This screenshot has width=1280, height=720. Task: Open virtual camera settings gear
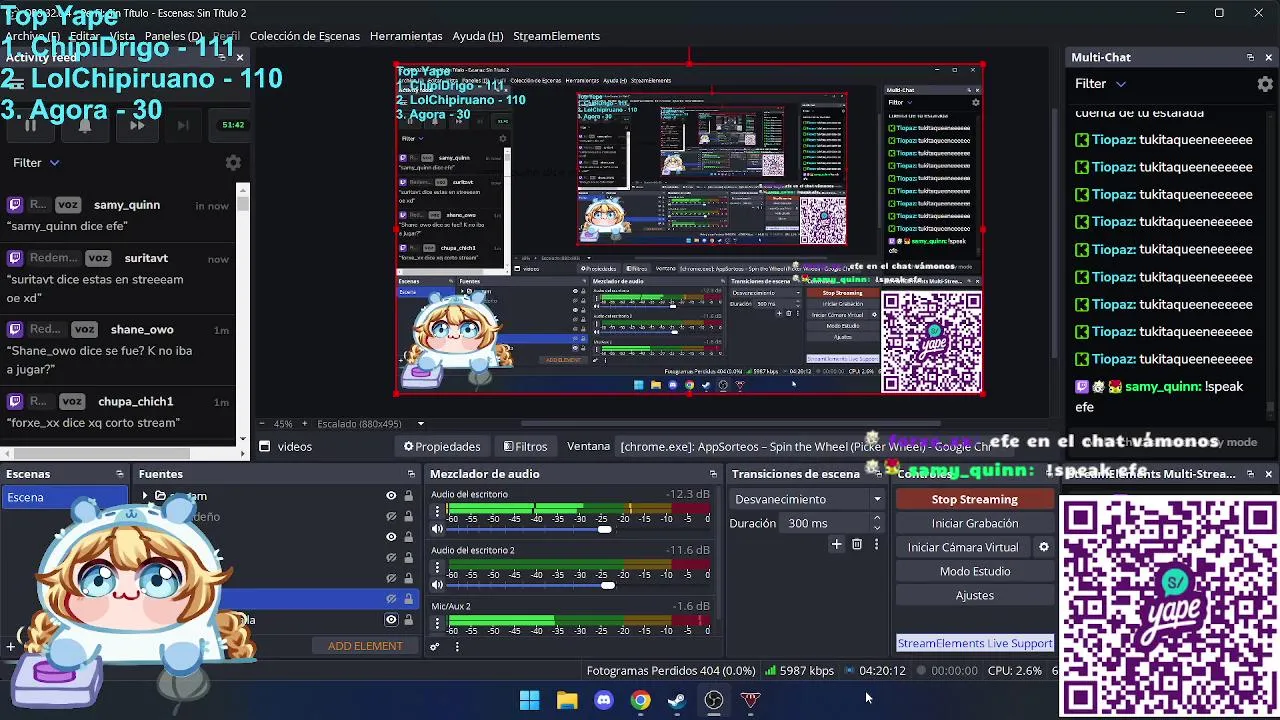pos(1044,547)
